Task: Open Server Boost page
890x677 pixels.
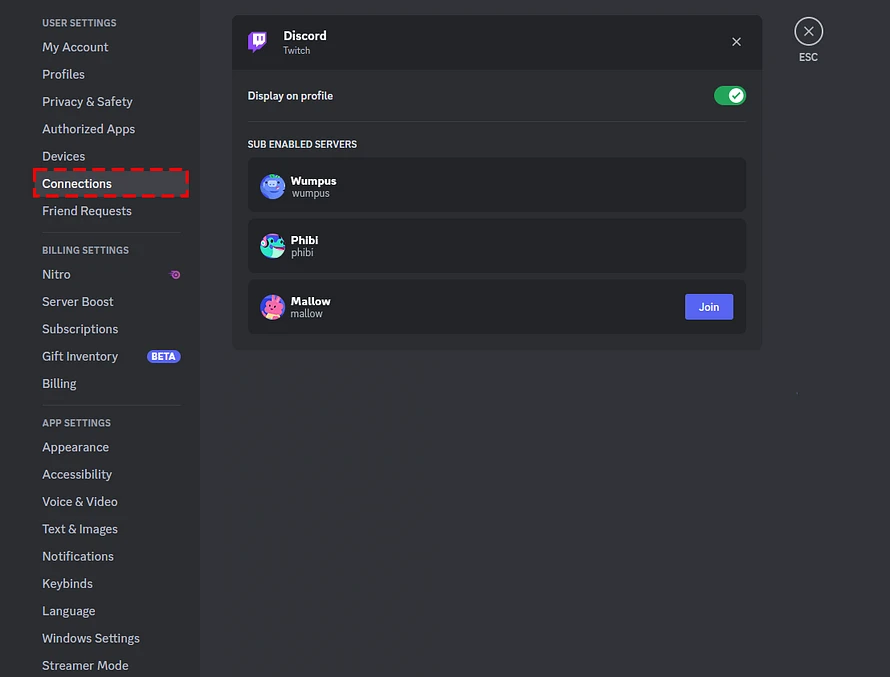Action: 78,302
